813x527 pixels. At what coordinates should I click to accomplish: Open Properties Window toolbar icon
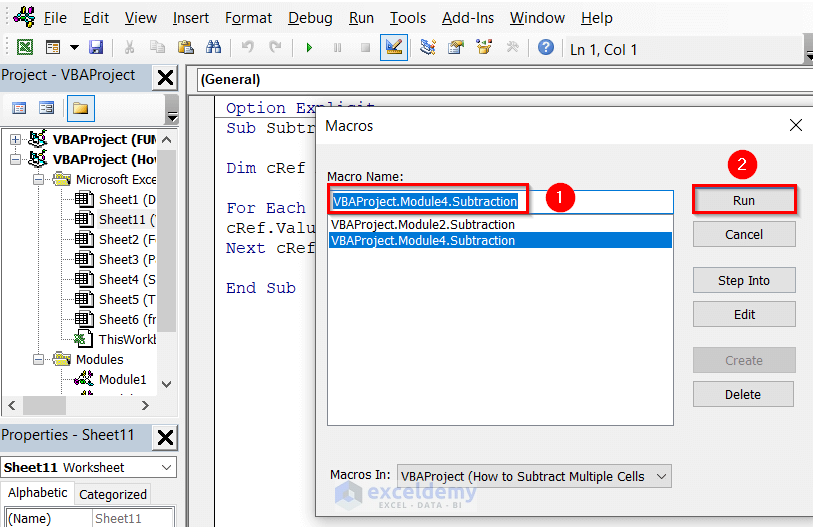click(x=456, y=48)
